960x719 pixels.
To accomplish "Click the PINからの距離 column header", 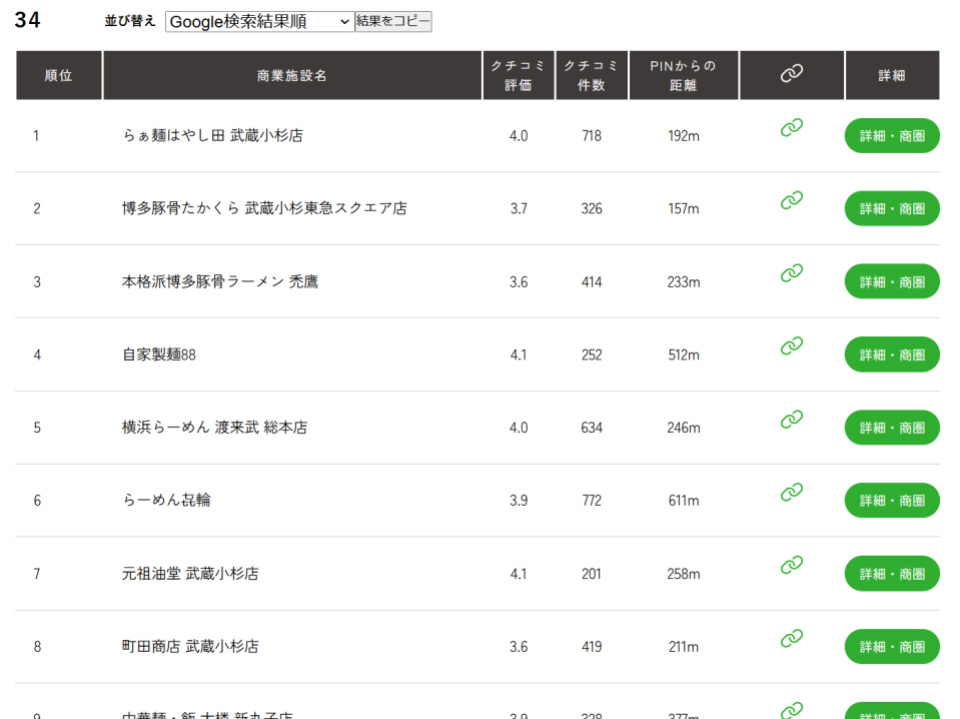I will (683, 75).
